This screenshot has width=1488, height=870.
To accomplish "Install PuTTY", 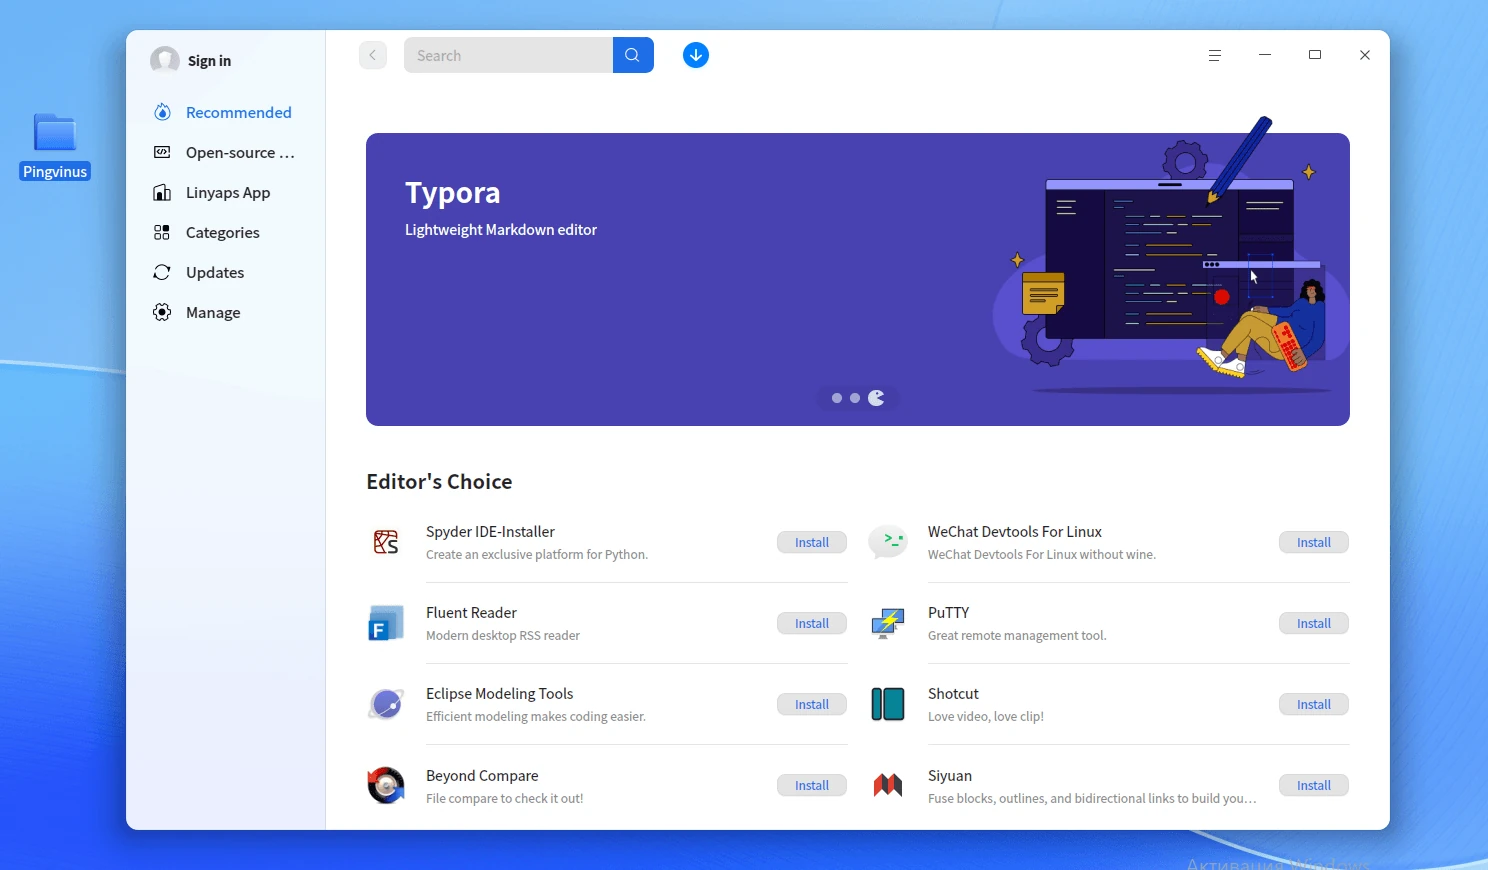I will (1314, 623).
